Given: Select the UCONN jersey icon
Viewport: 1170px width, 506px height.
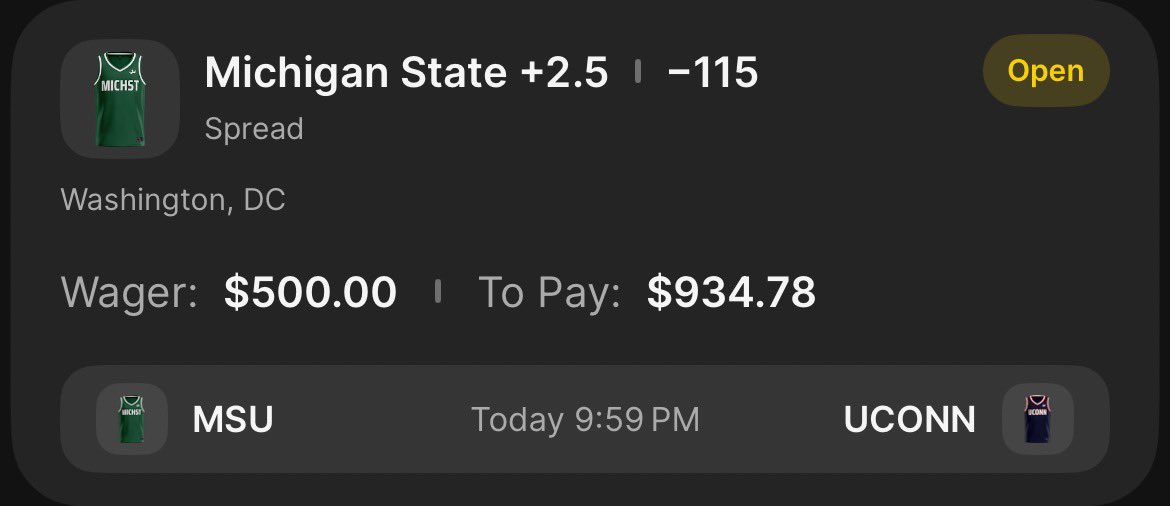Looking at the screenshot, I should pos(1037,419).
